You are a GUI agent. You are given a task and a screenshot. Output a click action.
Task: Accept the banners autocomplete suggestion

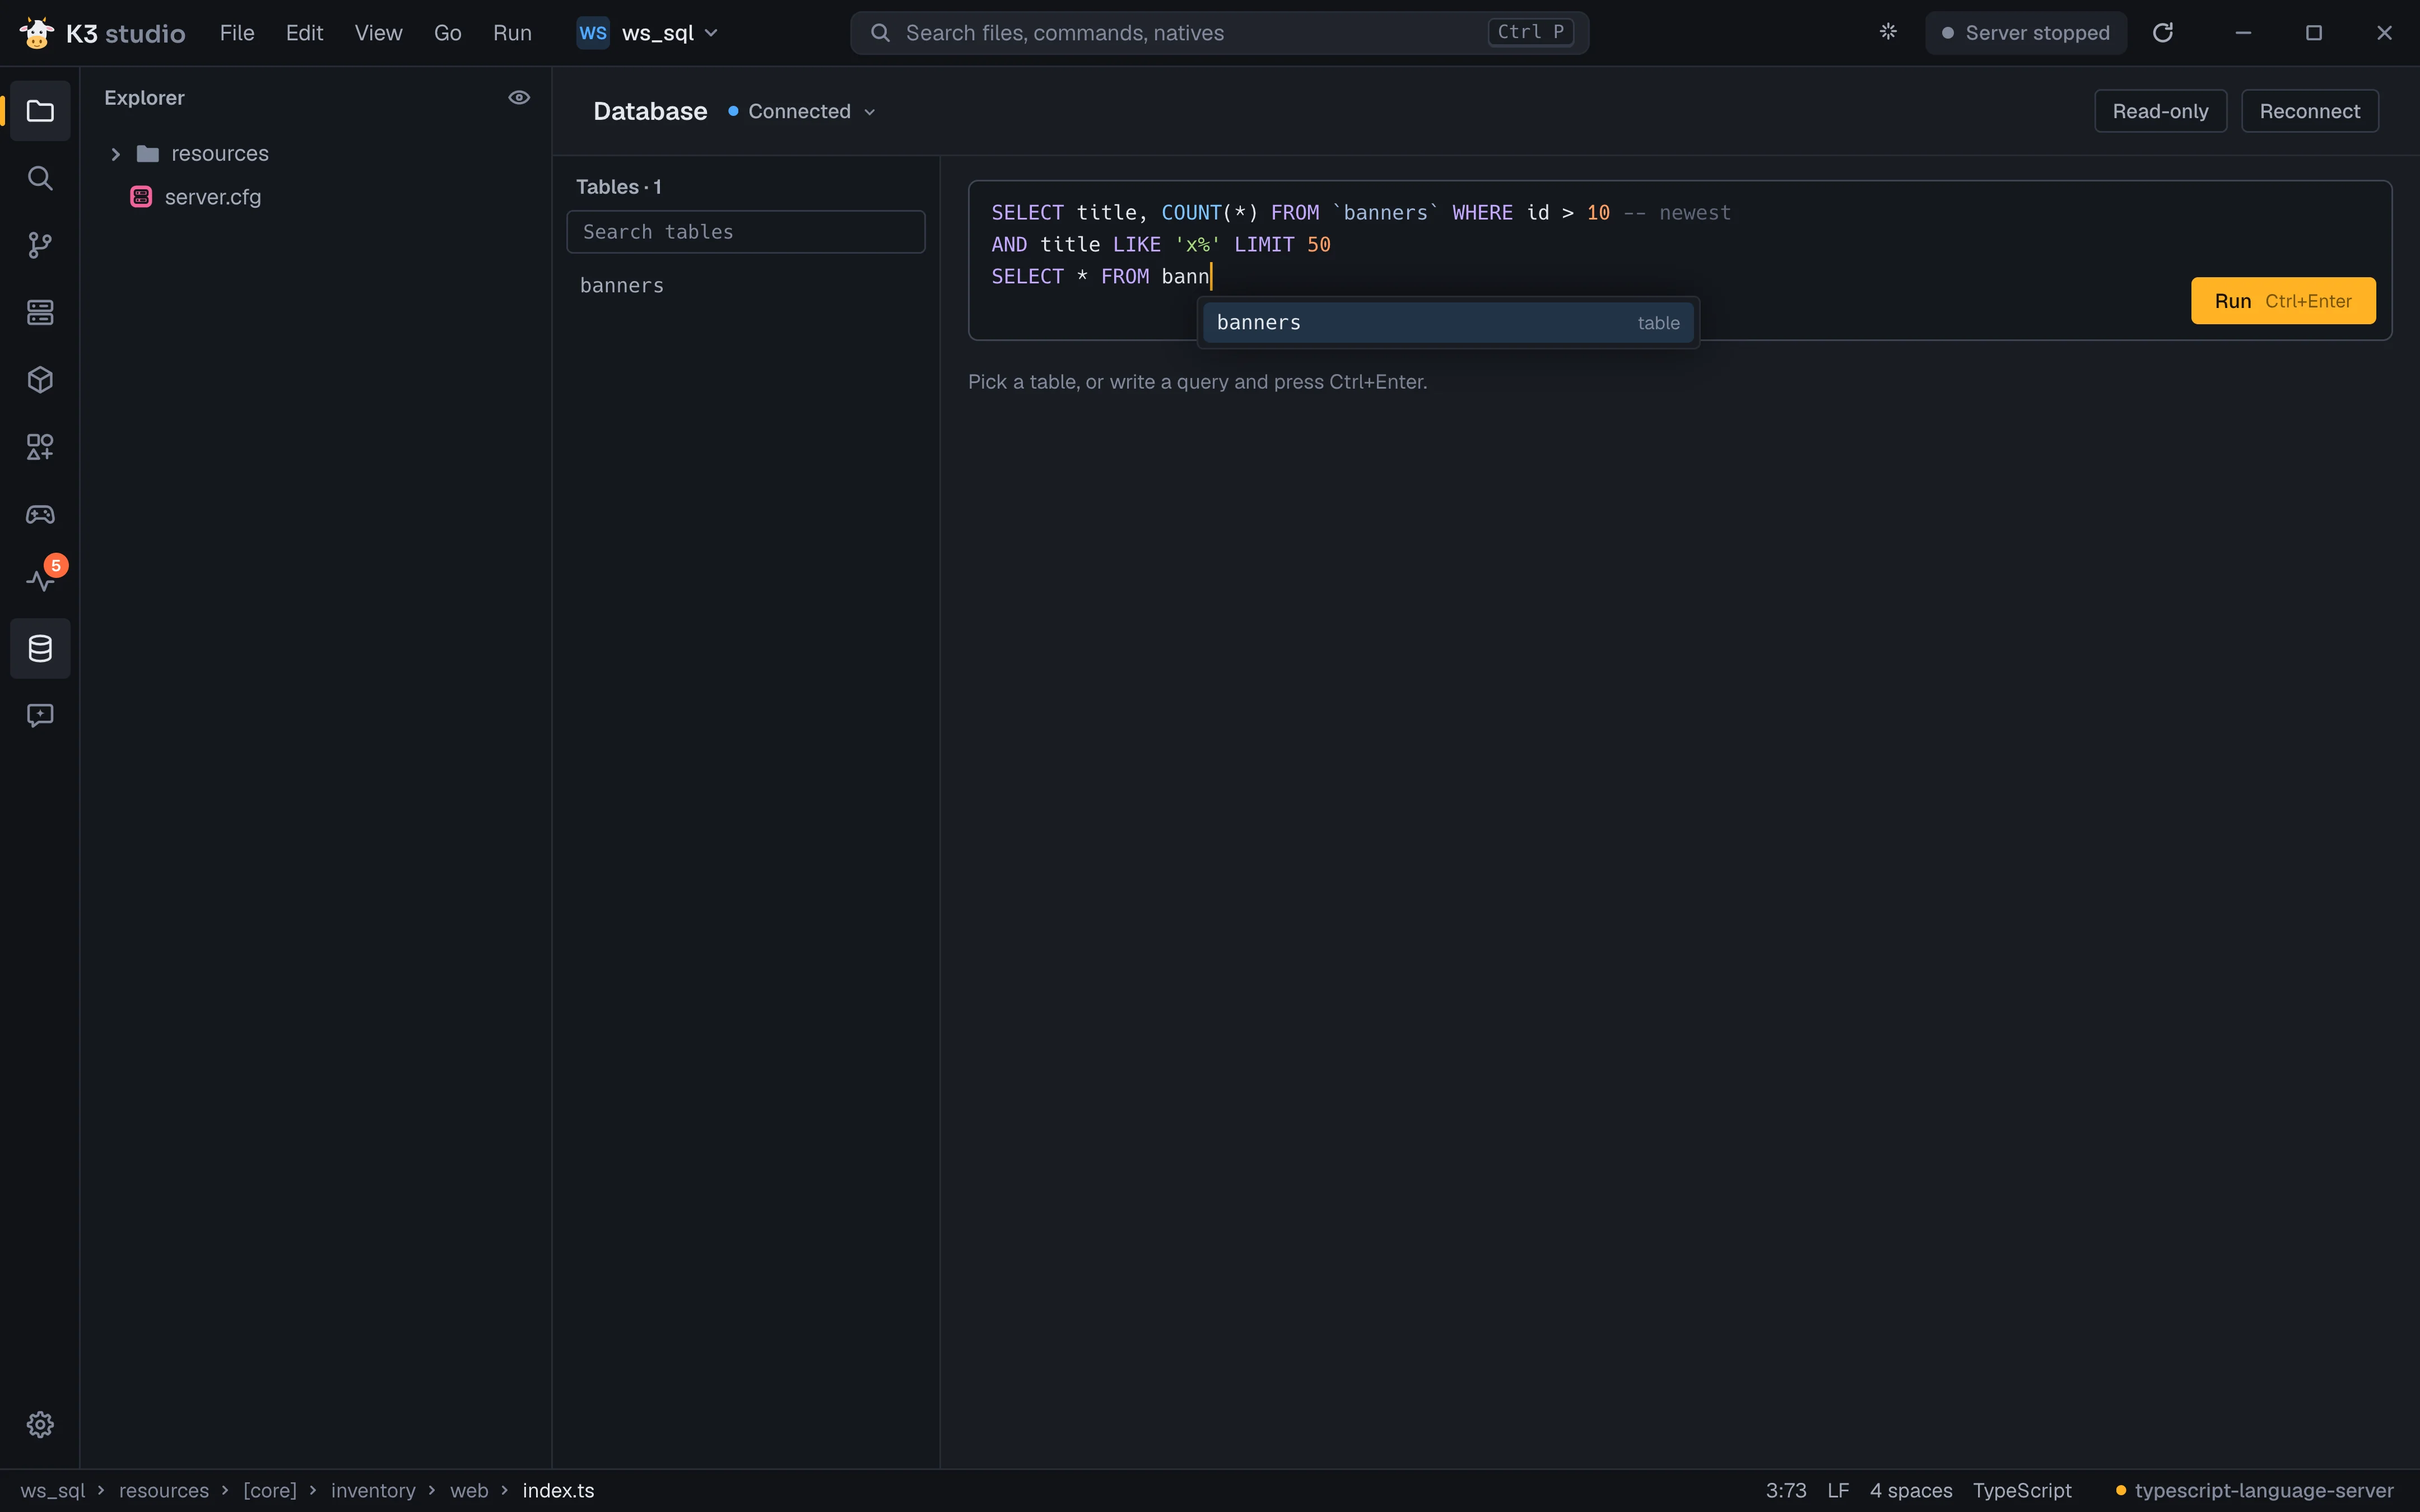pos(1448,323)
